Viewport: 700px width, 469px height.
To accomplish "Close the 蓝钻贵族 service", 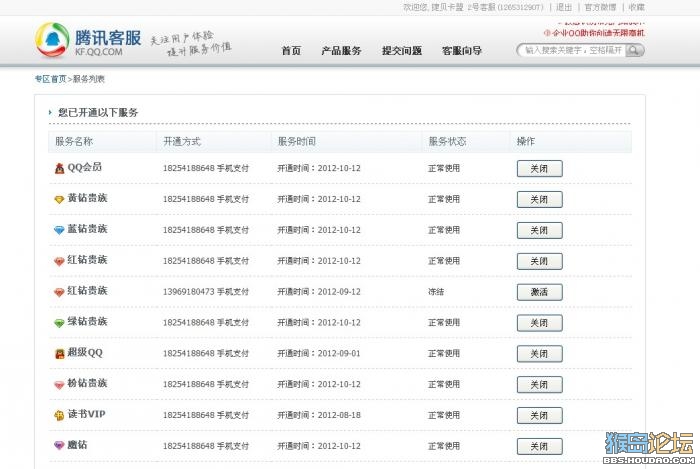I will tap(539, 230).
